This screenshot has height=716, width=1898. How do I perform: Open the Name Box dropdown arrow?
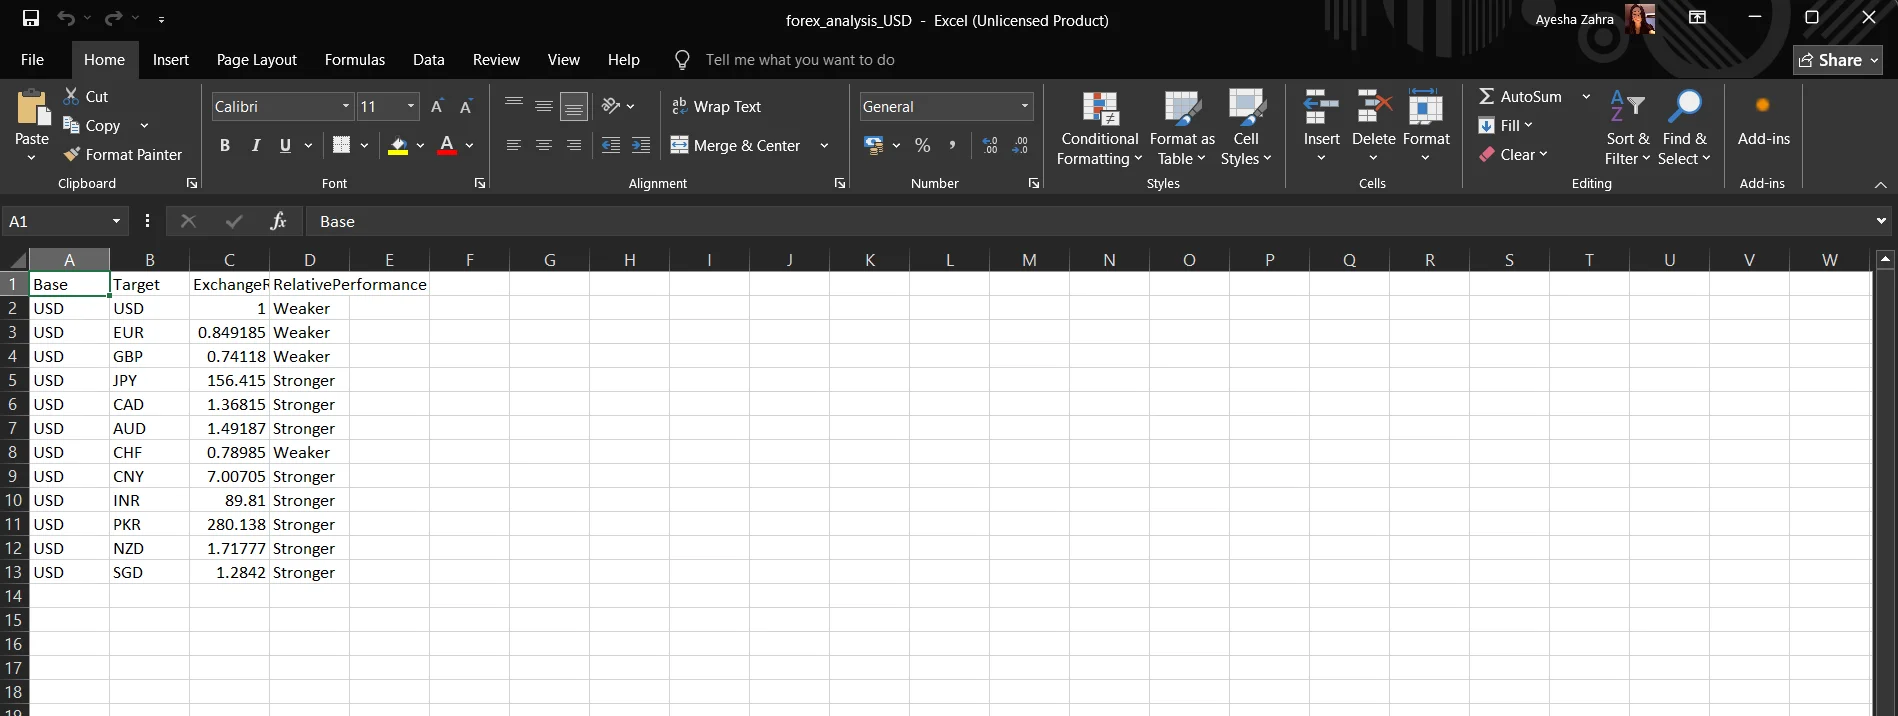point(116,221)
